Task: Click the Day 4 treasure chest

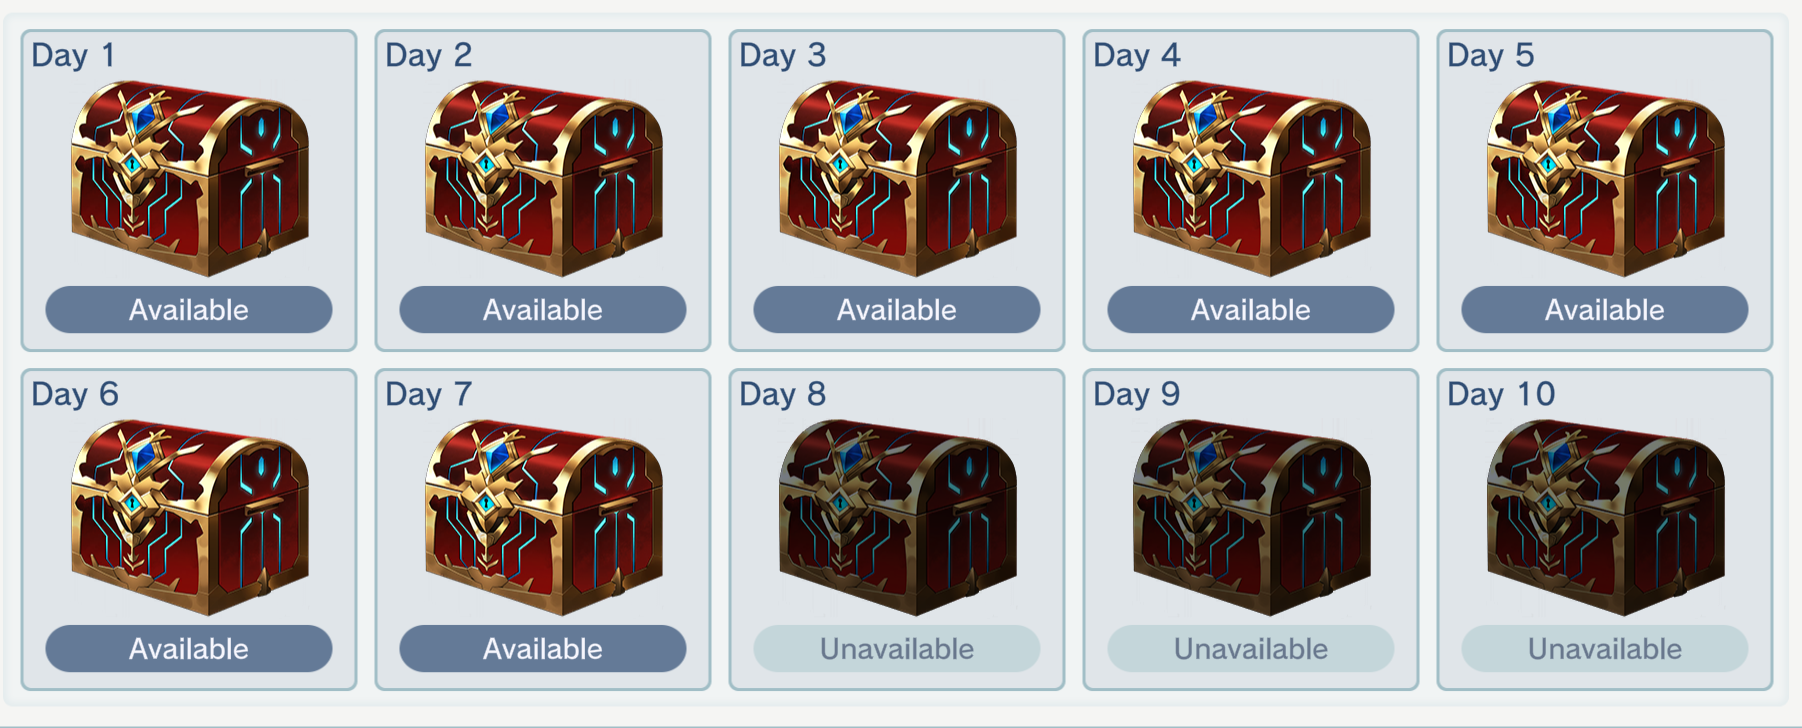Action: pos(1251,178)
